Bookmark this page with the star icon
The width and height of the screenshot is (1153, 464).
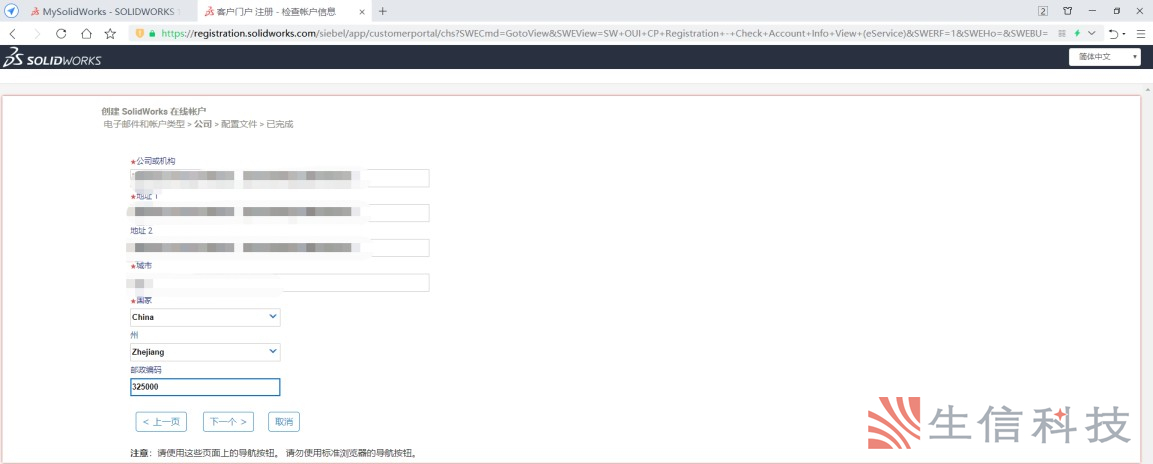tap(110, 33)
